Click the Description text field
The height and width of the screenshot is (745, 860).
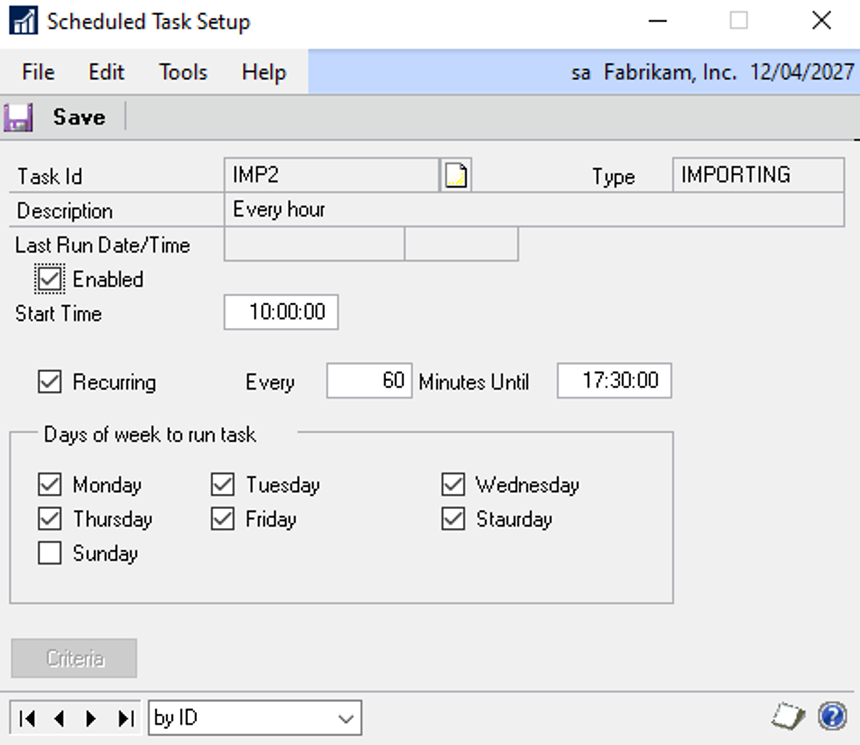[x=535, y=210]
